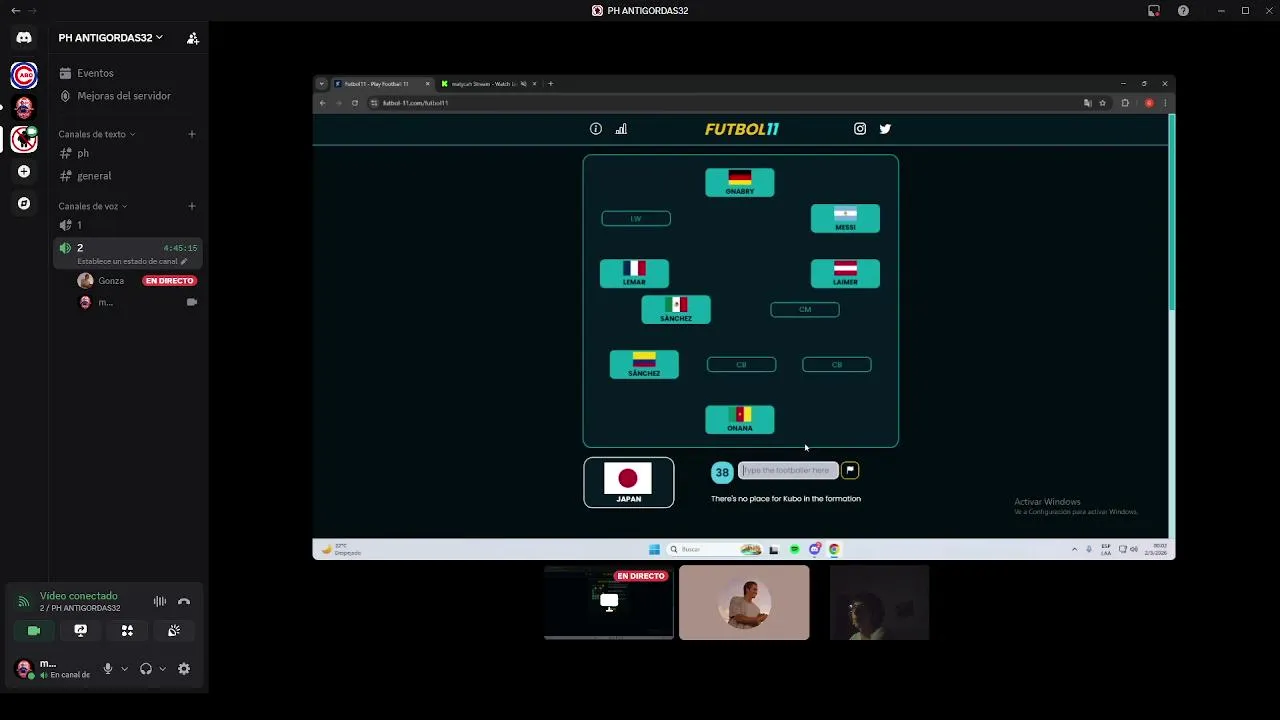Open the stats bar chart icon on Futbol11
This screenshot has width=1280, height=720.
621,129
